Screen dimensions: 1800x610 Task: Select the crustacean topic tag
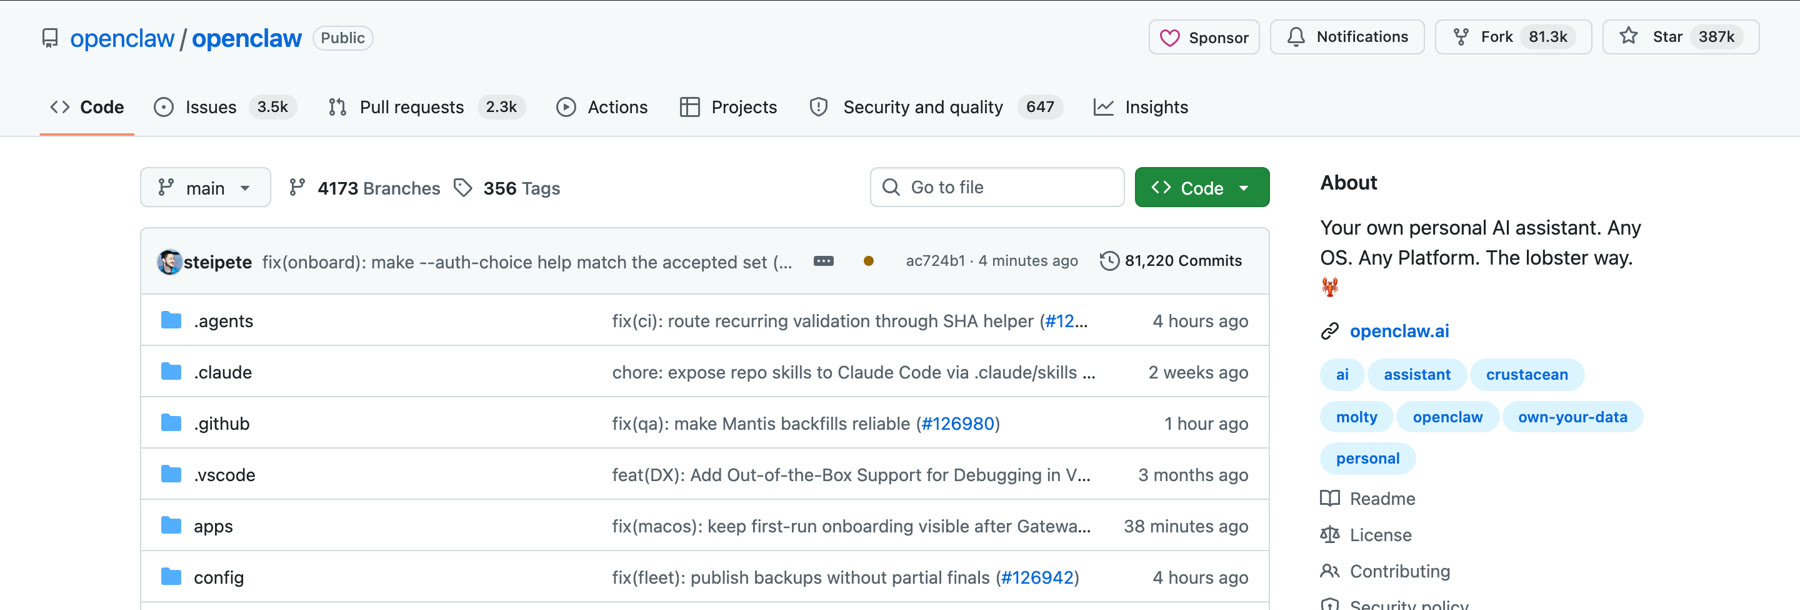[x=1527, y=375]
